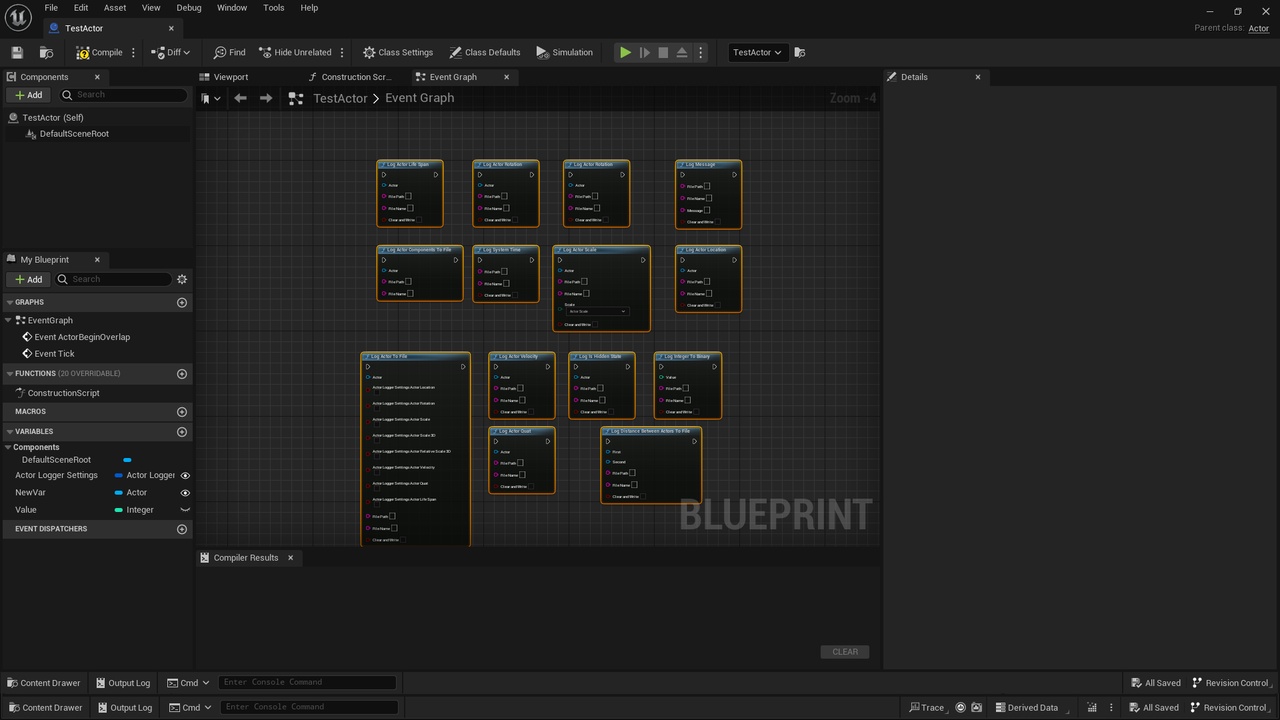Toggle visibility eye for NewVar variable
The width and height of the screenshot is (1280, 720).
(x=185, y=493)
